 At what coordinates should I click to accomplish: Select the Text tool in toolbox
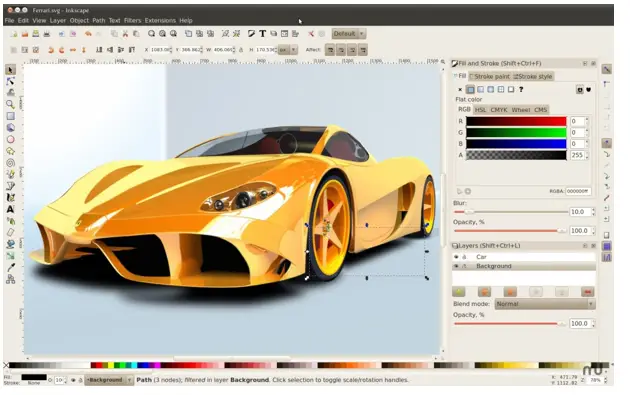click(x=10, y=209)
